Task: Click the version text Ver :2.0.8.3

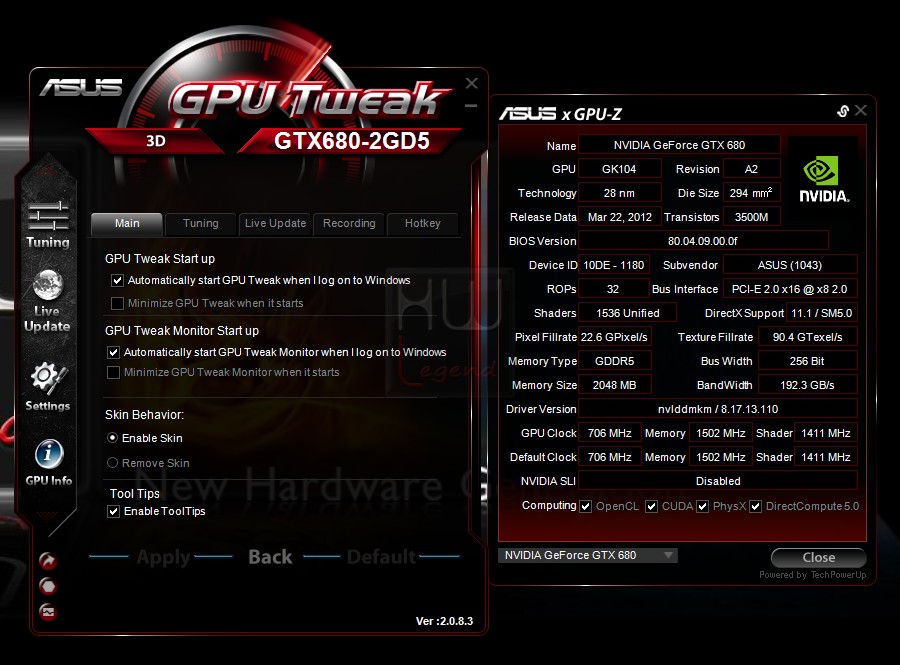Action: (x=444, y=621)
